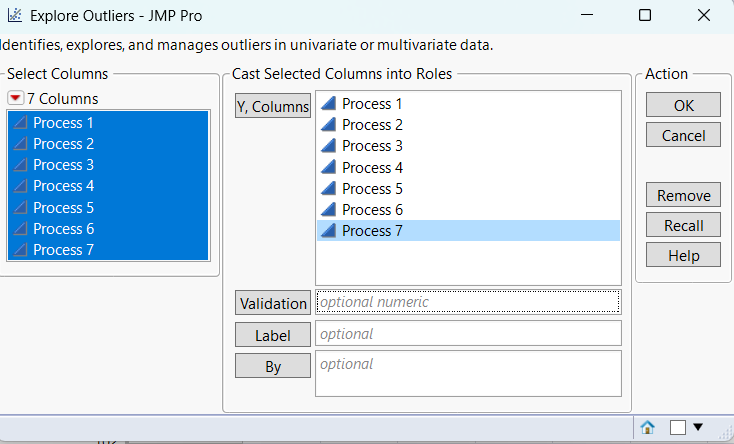Toggle the checkbox in the status bar
Image resolution: width=734 pixels, height=444 pixels.
[678, 427]
